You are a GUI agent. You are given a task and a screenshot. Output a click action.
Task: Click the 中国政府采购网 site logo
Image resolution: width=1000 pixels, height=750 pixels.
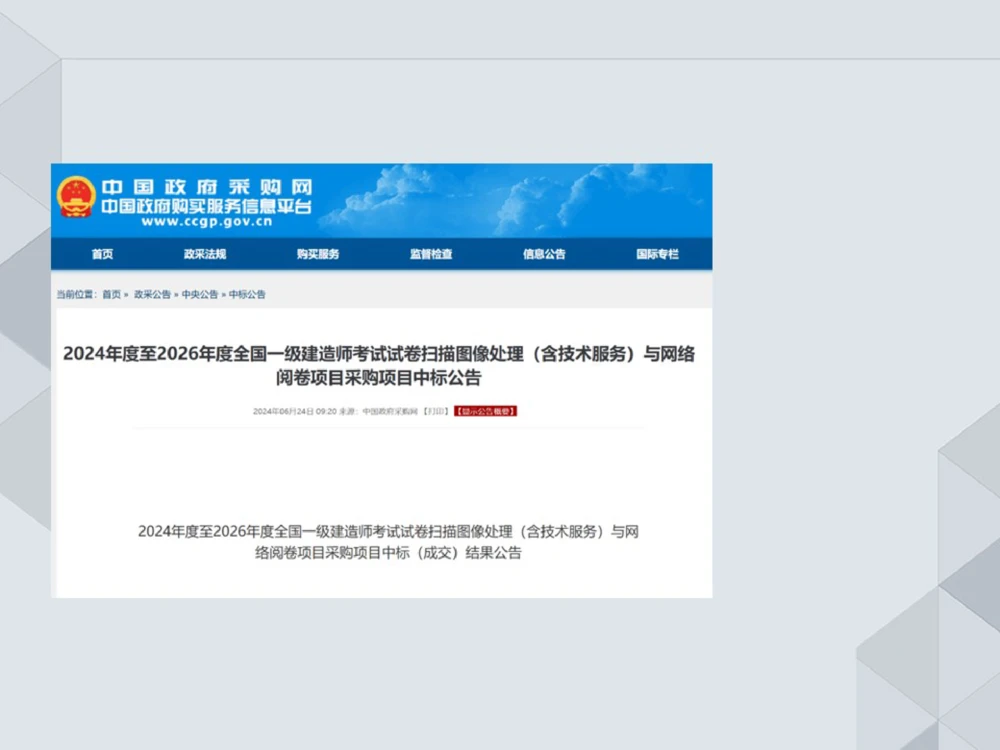(207, 186)
